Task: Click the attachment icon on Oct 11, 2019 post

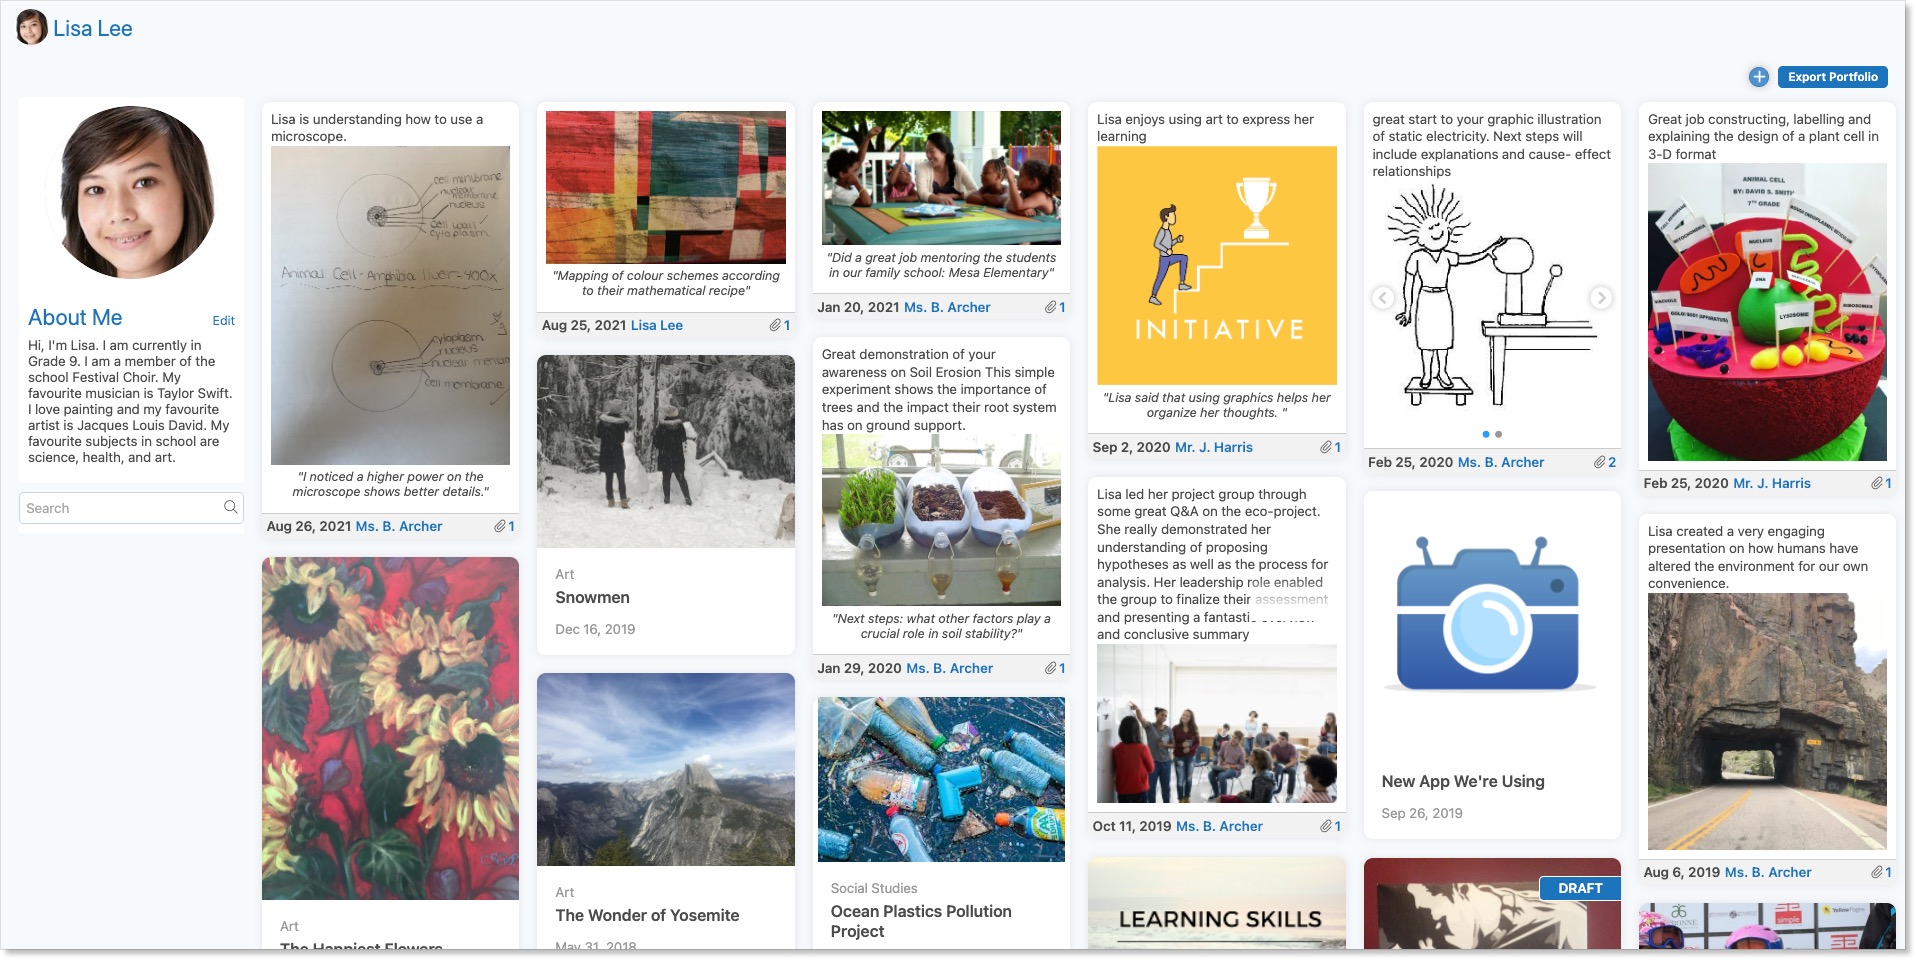Action: click(1326, 826)
